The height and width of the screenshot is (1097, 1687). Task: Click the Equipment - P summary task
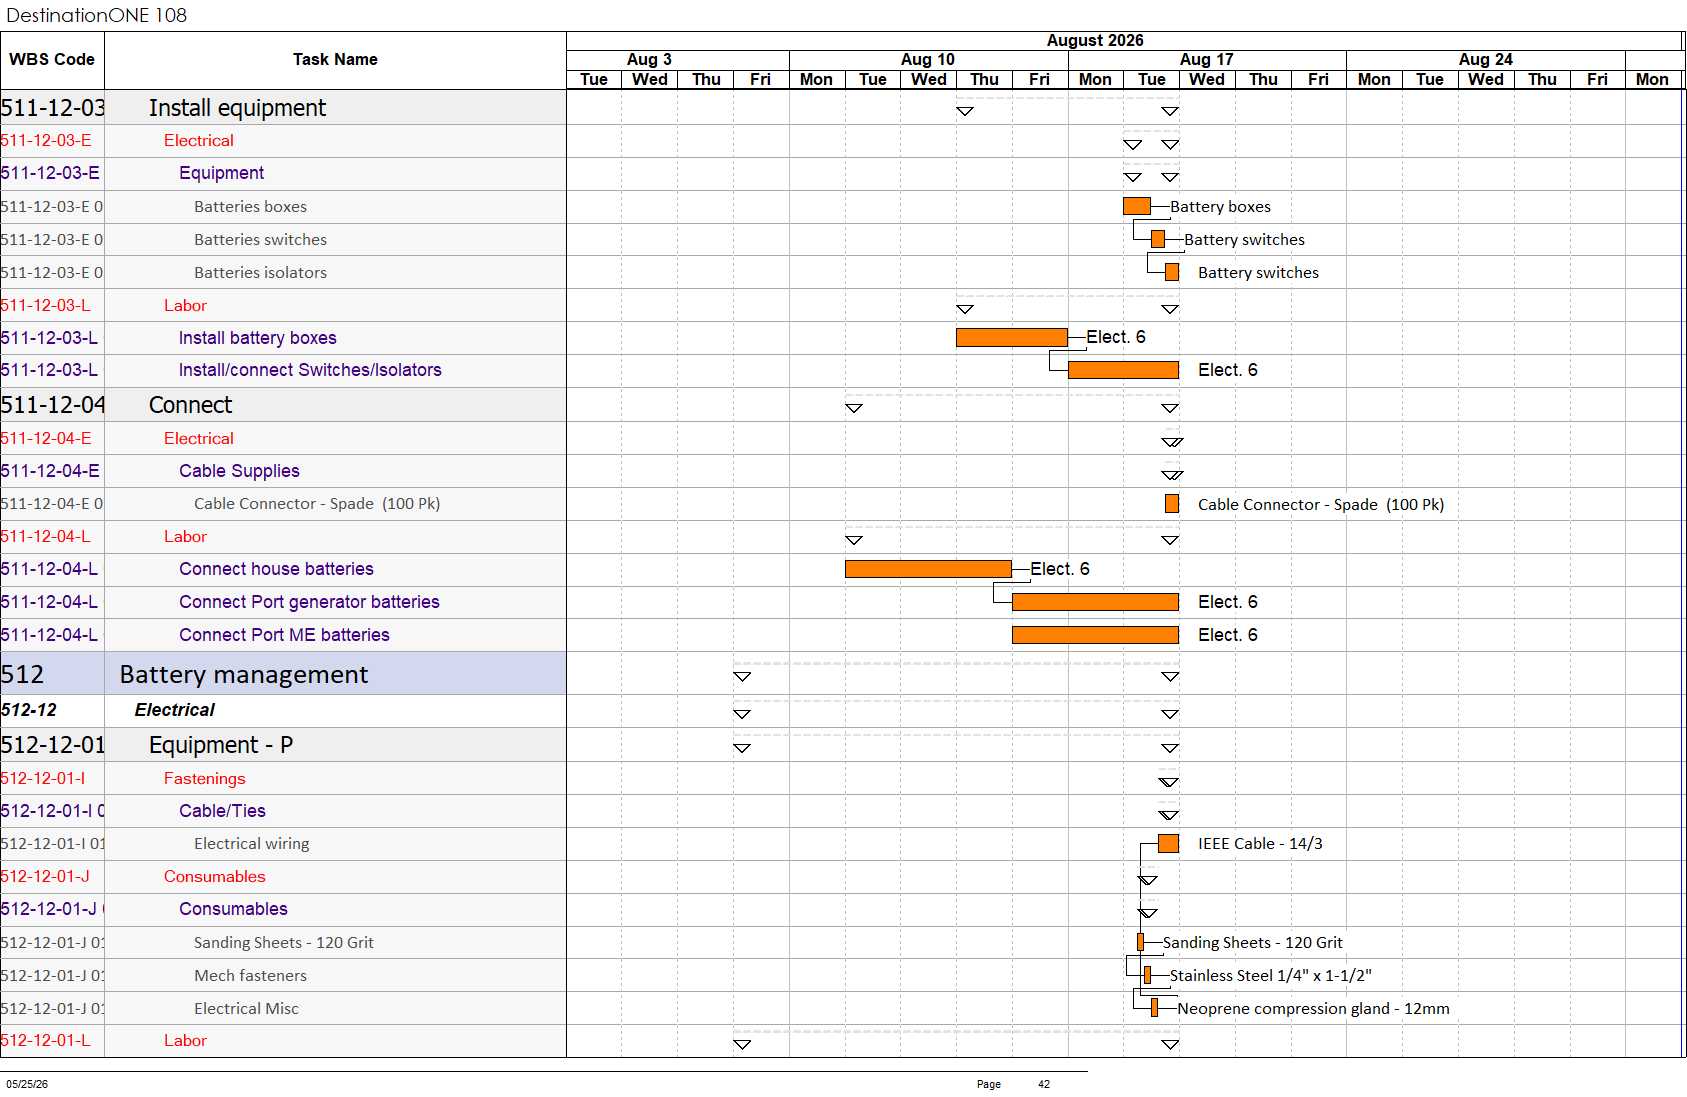[221, 745]
